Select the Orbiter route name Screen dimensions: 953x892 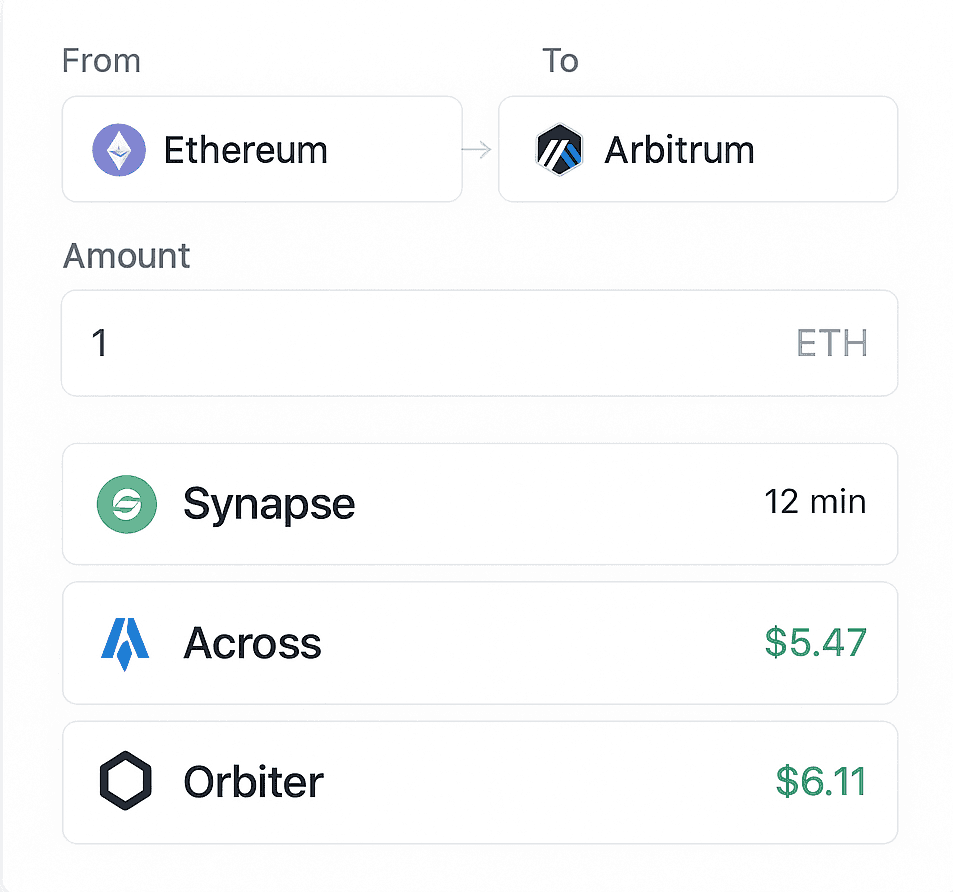point(253,782)
